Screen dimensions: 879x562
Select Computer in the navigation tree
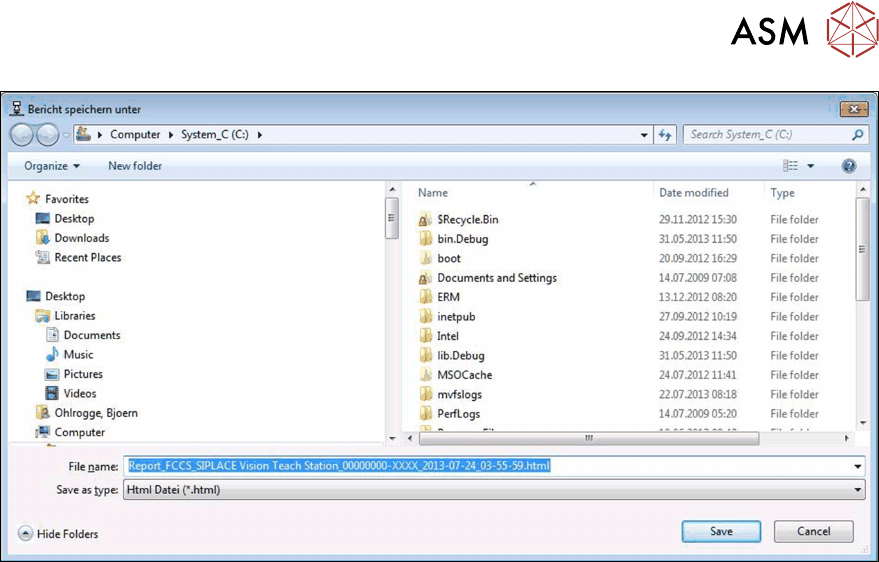79,433
